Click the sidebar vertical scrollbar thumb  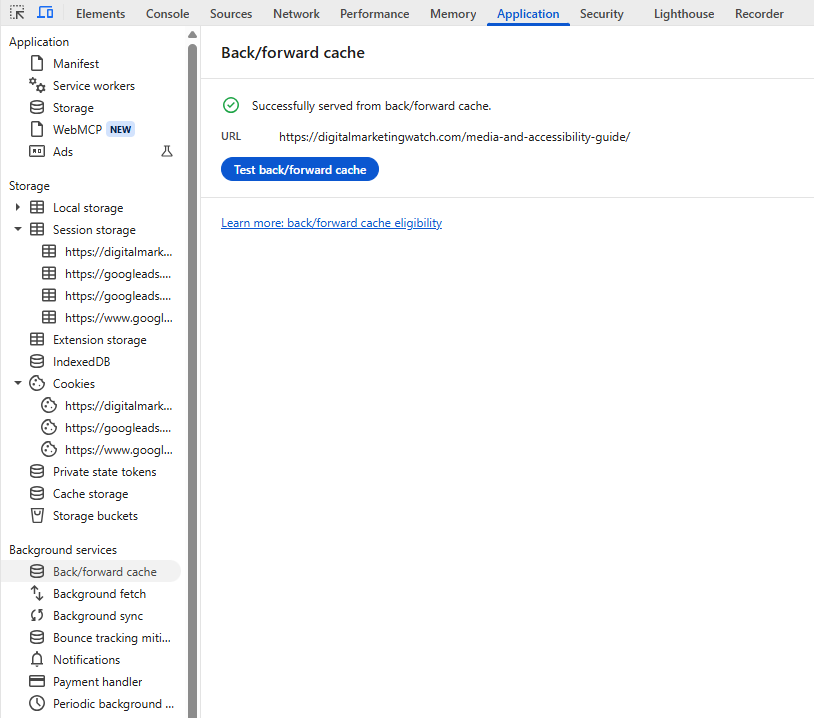(x=192, y=379)
